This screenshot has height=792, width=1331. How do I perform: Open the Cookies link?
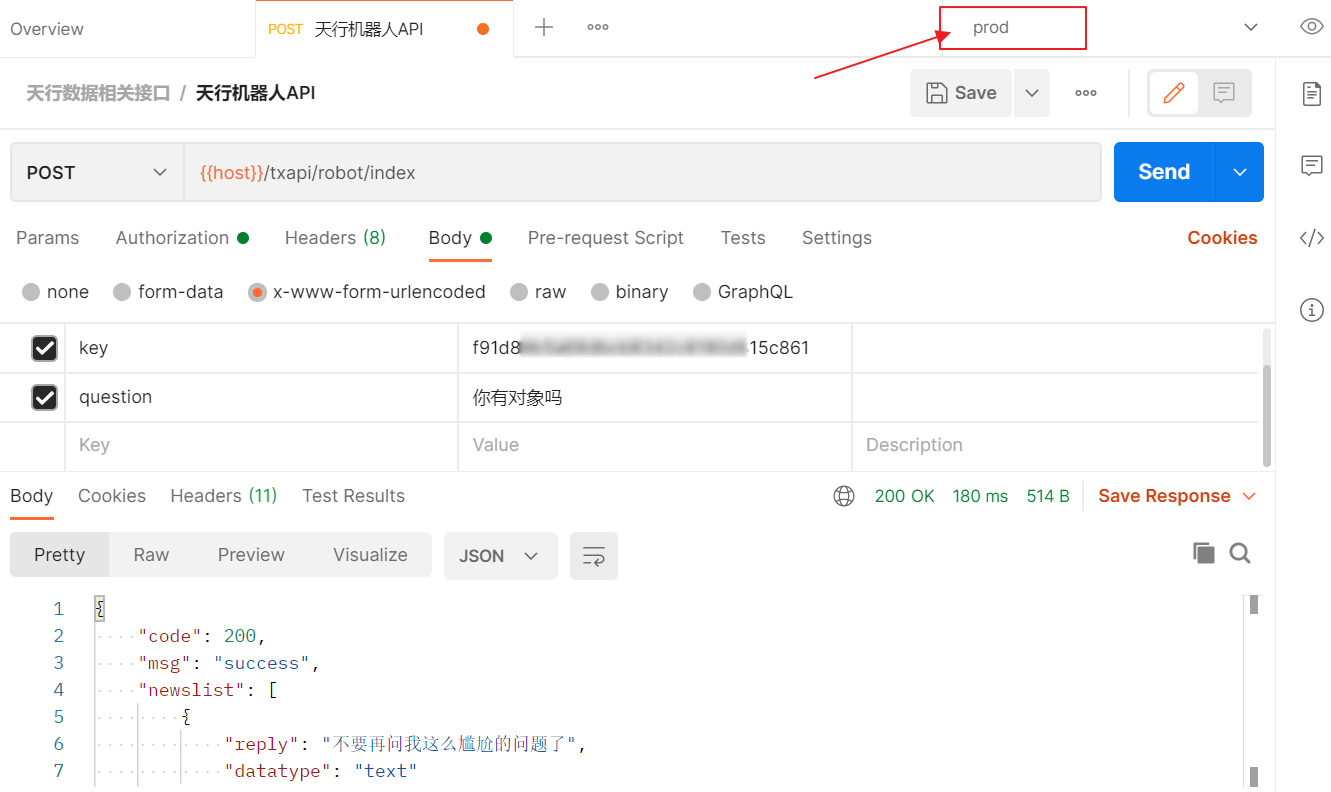[x=1222, y=238]
